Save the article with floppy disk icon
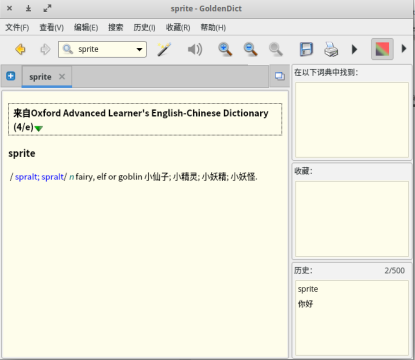 (x=306, y=49)
